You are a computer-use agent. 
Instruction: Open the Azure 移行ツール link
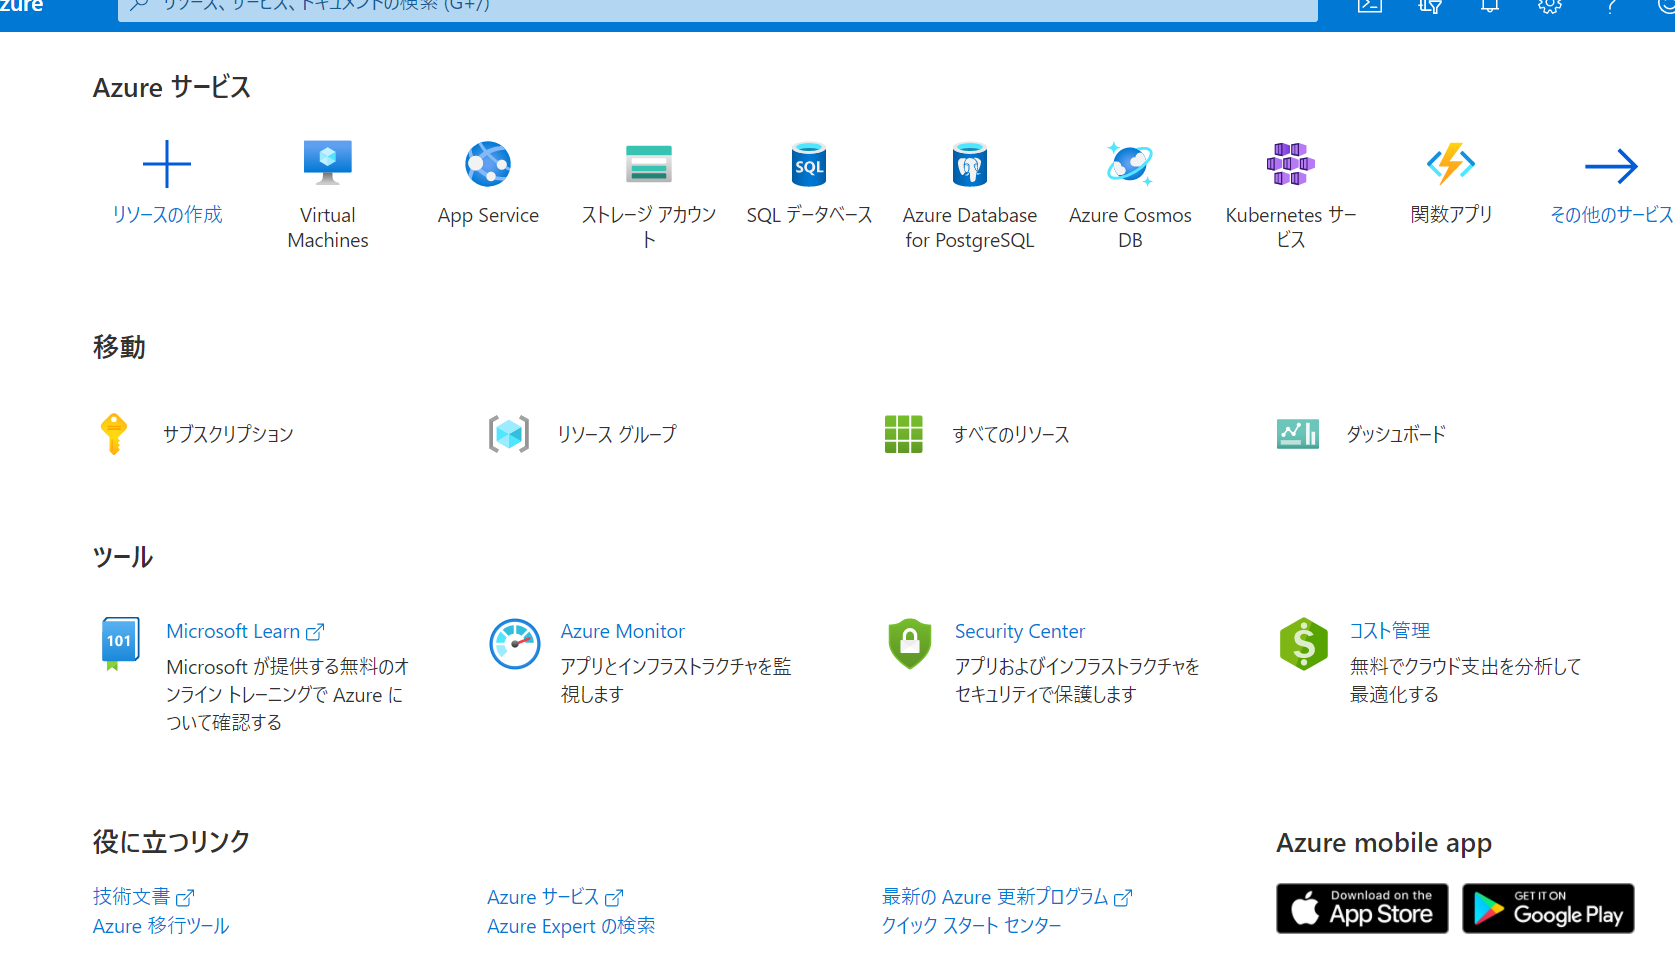point(161,926)
